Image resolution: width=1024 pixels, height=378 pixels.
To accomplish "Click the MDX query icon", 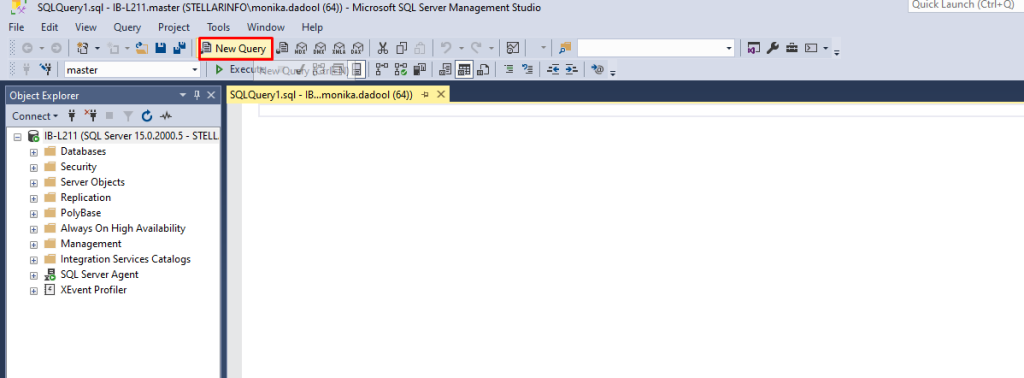I will pos(301,48).
